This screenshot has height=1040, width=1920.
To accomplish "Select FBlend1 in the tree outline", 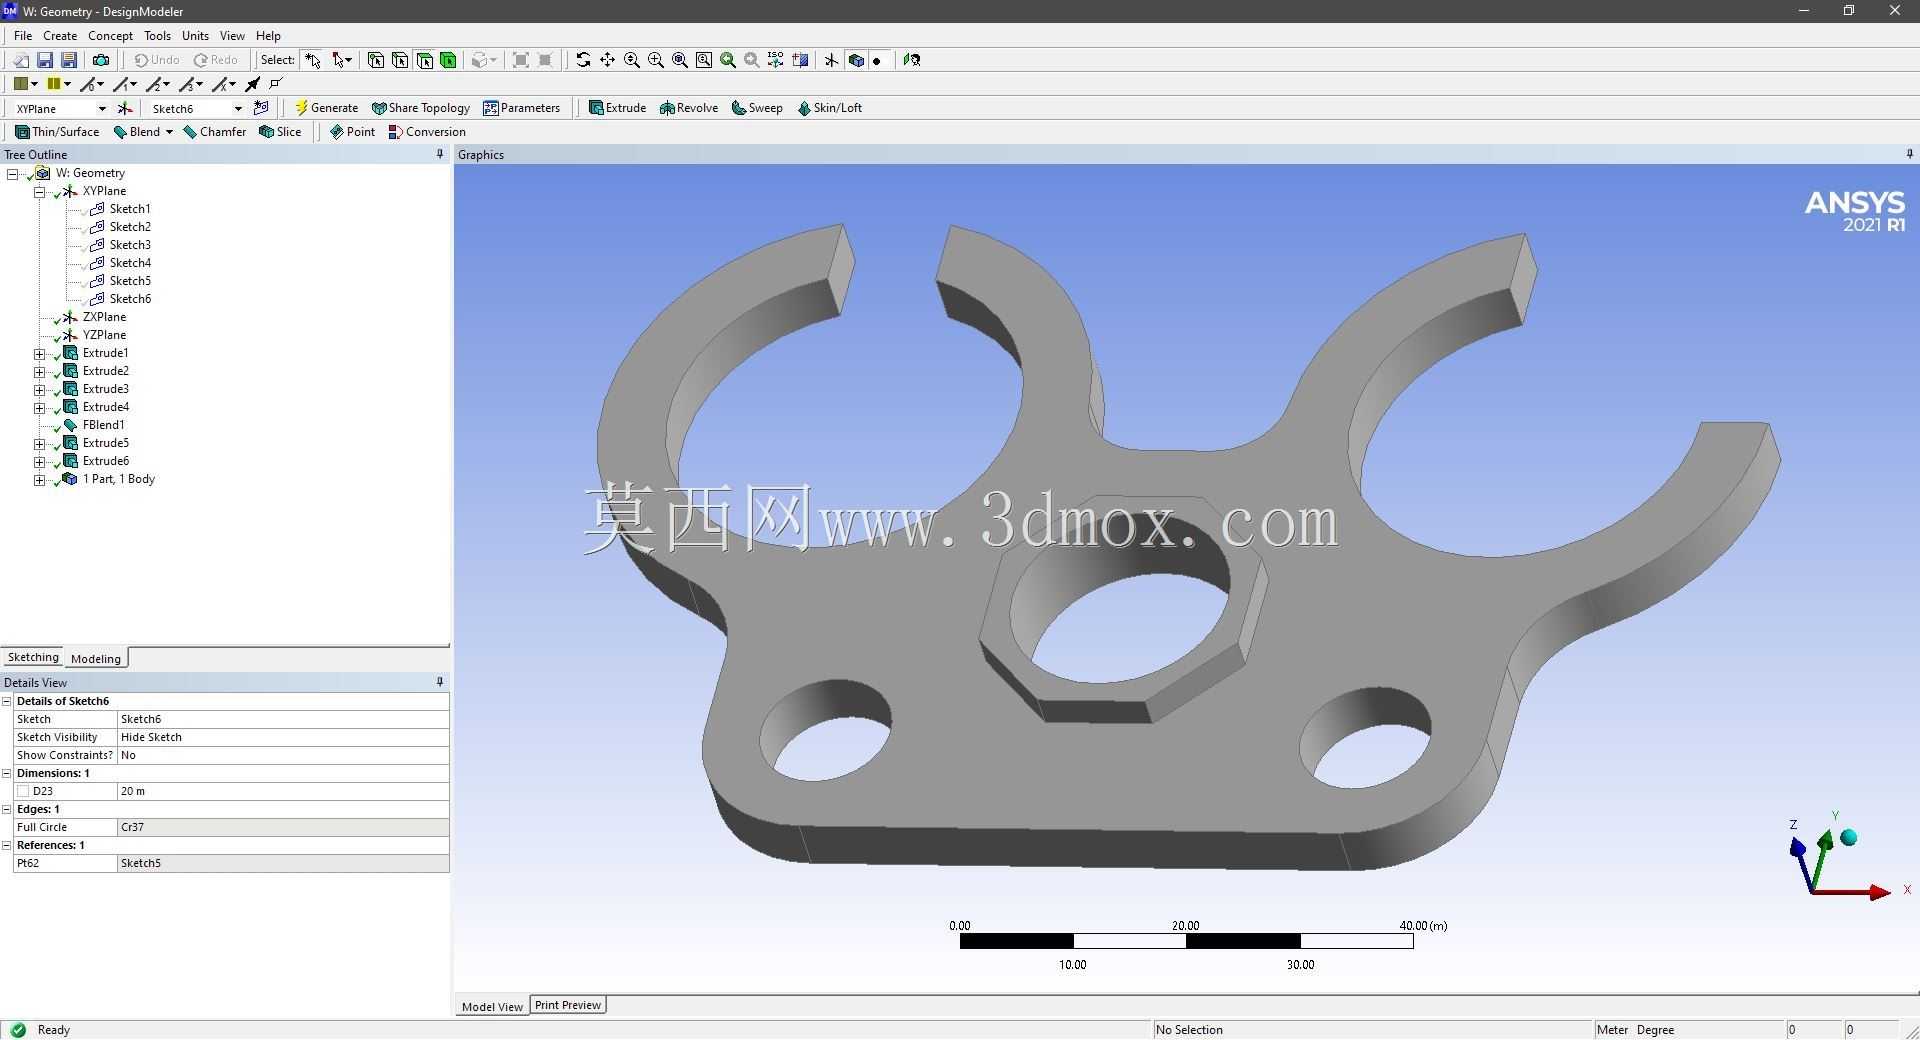I will tap(103, 425).
